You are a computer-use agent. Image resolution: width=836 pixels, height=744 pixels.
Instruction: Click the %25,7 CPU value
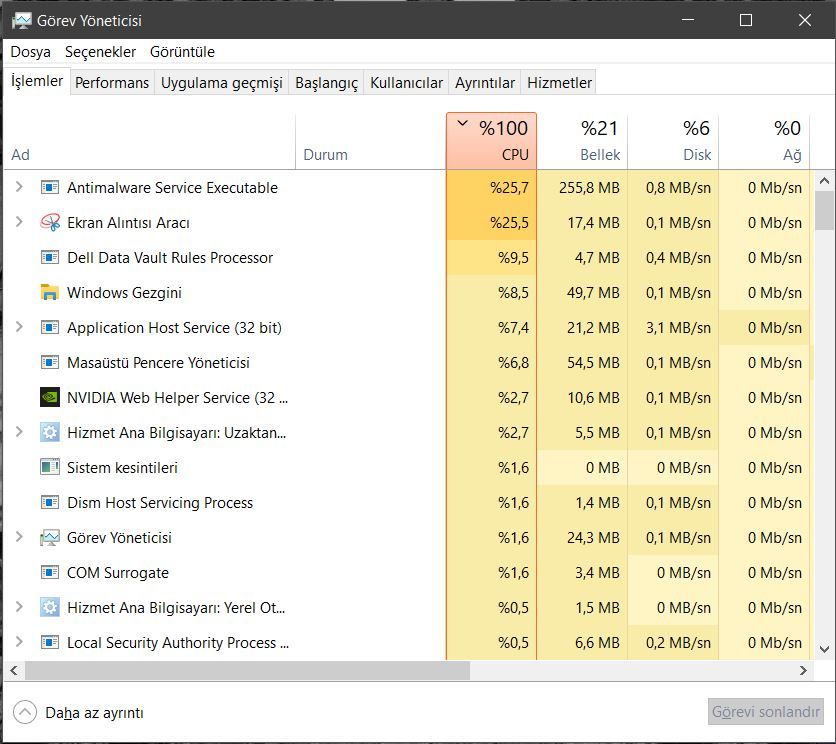pyautogui.click(x=509, y=188)
